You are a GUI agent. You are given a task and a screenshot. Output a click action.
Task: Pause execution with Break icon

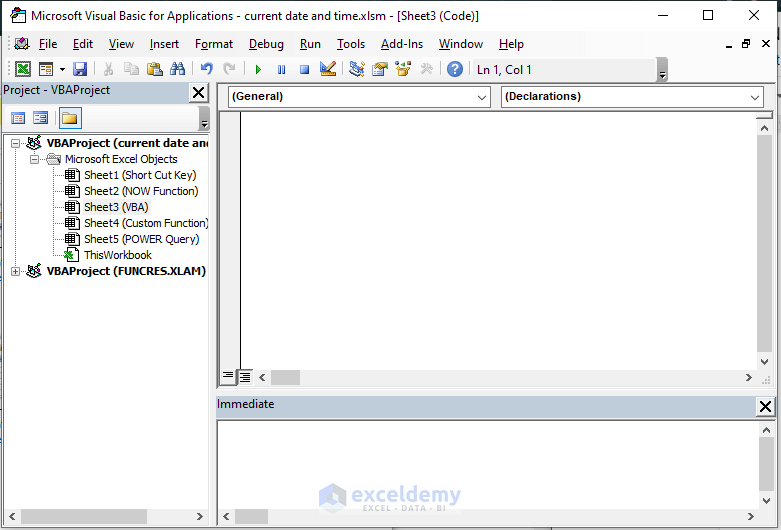tap(281, 69)
